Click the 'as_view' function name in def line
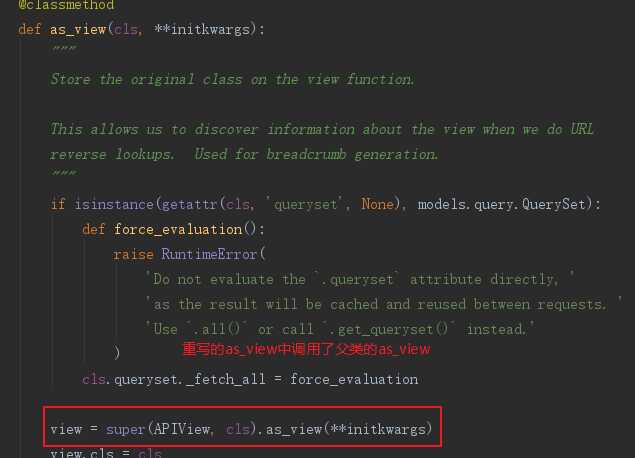635x458 pixels. click(78, 30)
